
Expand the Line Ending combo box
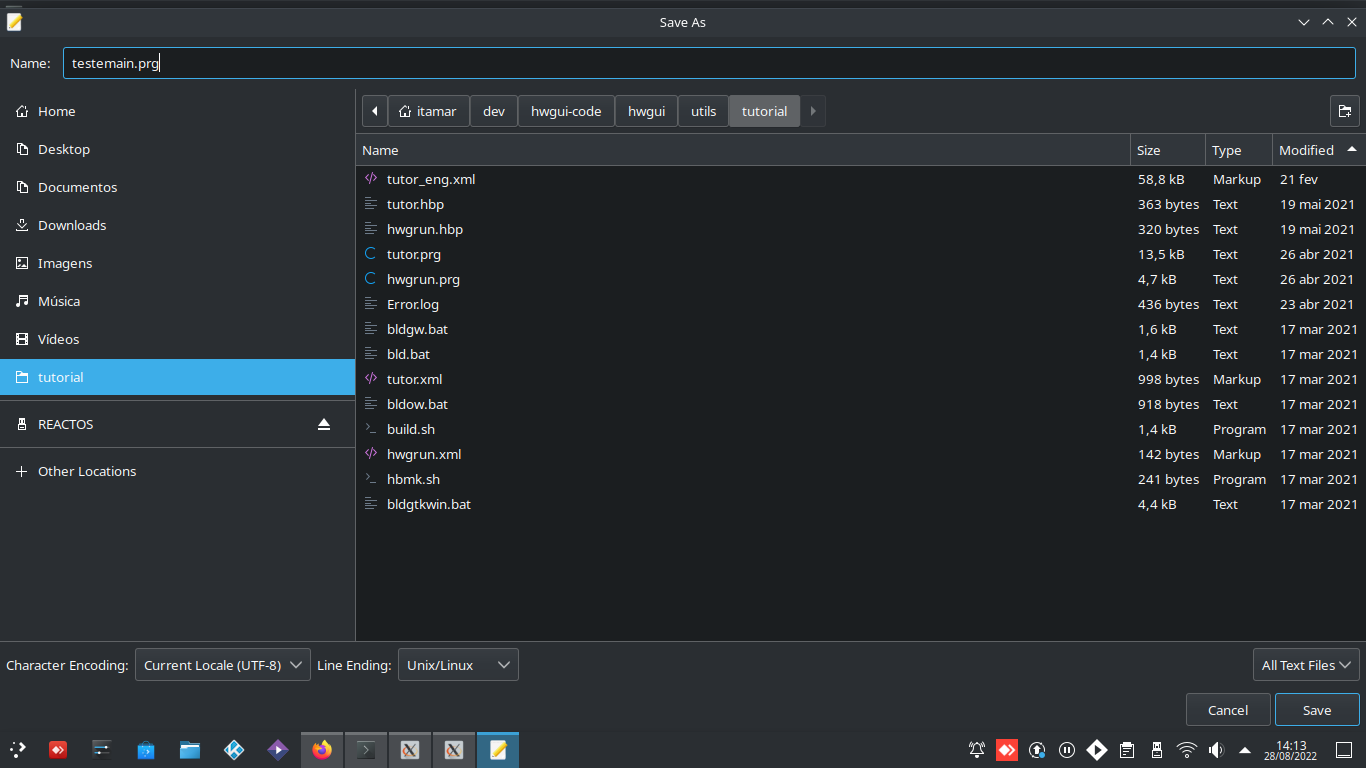[x=458, y=665]
